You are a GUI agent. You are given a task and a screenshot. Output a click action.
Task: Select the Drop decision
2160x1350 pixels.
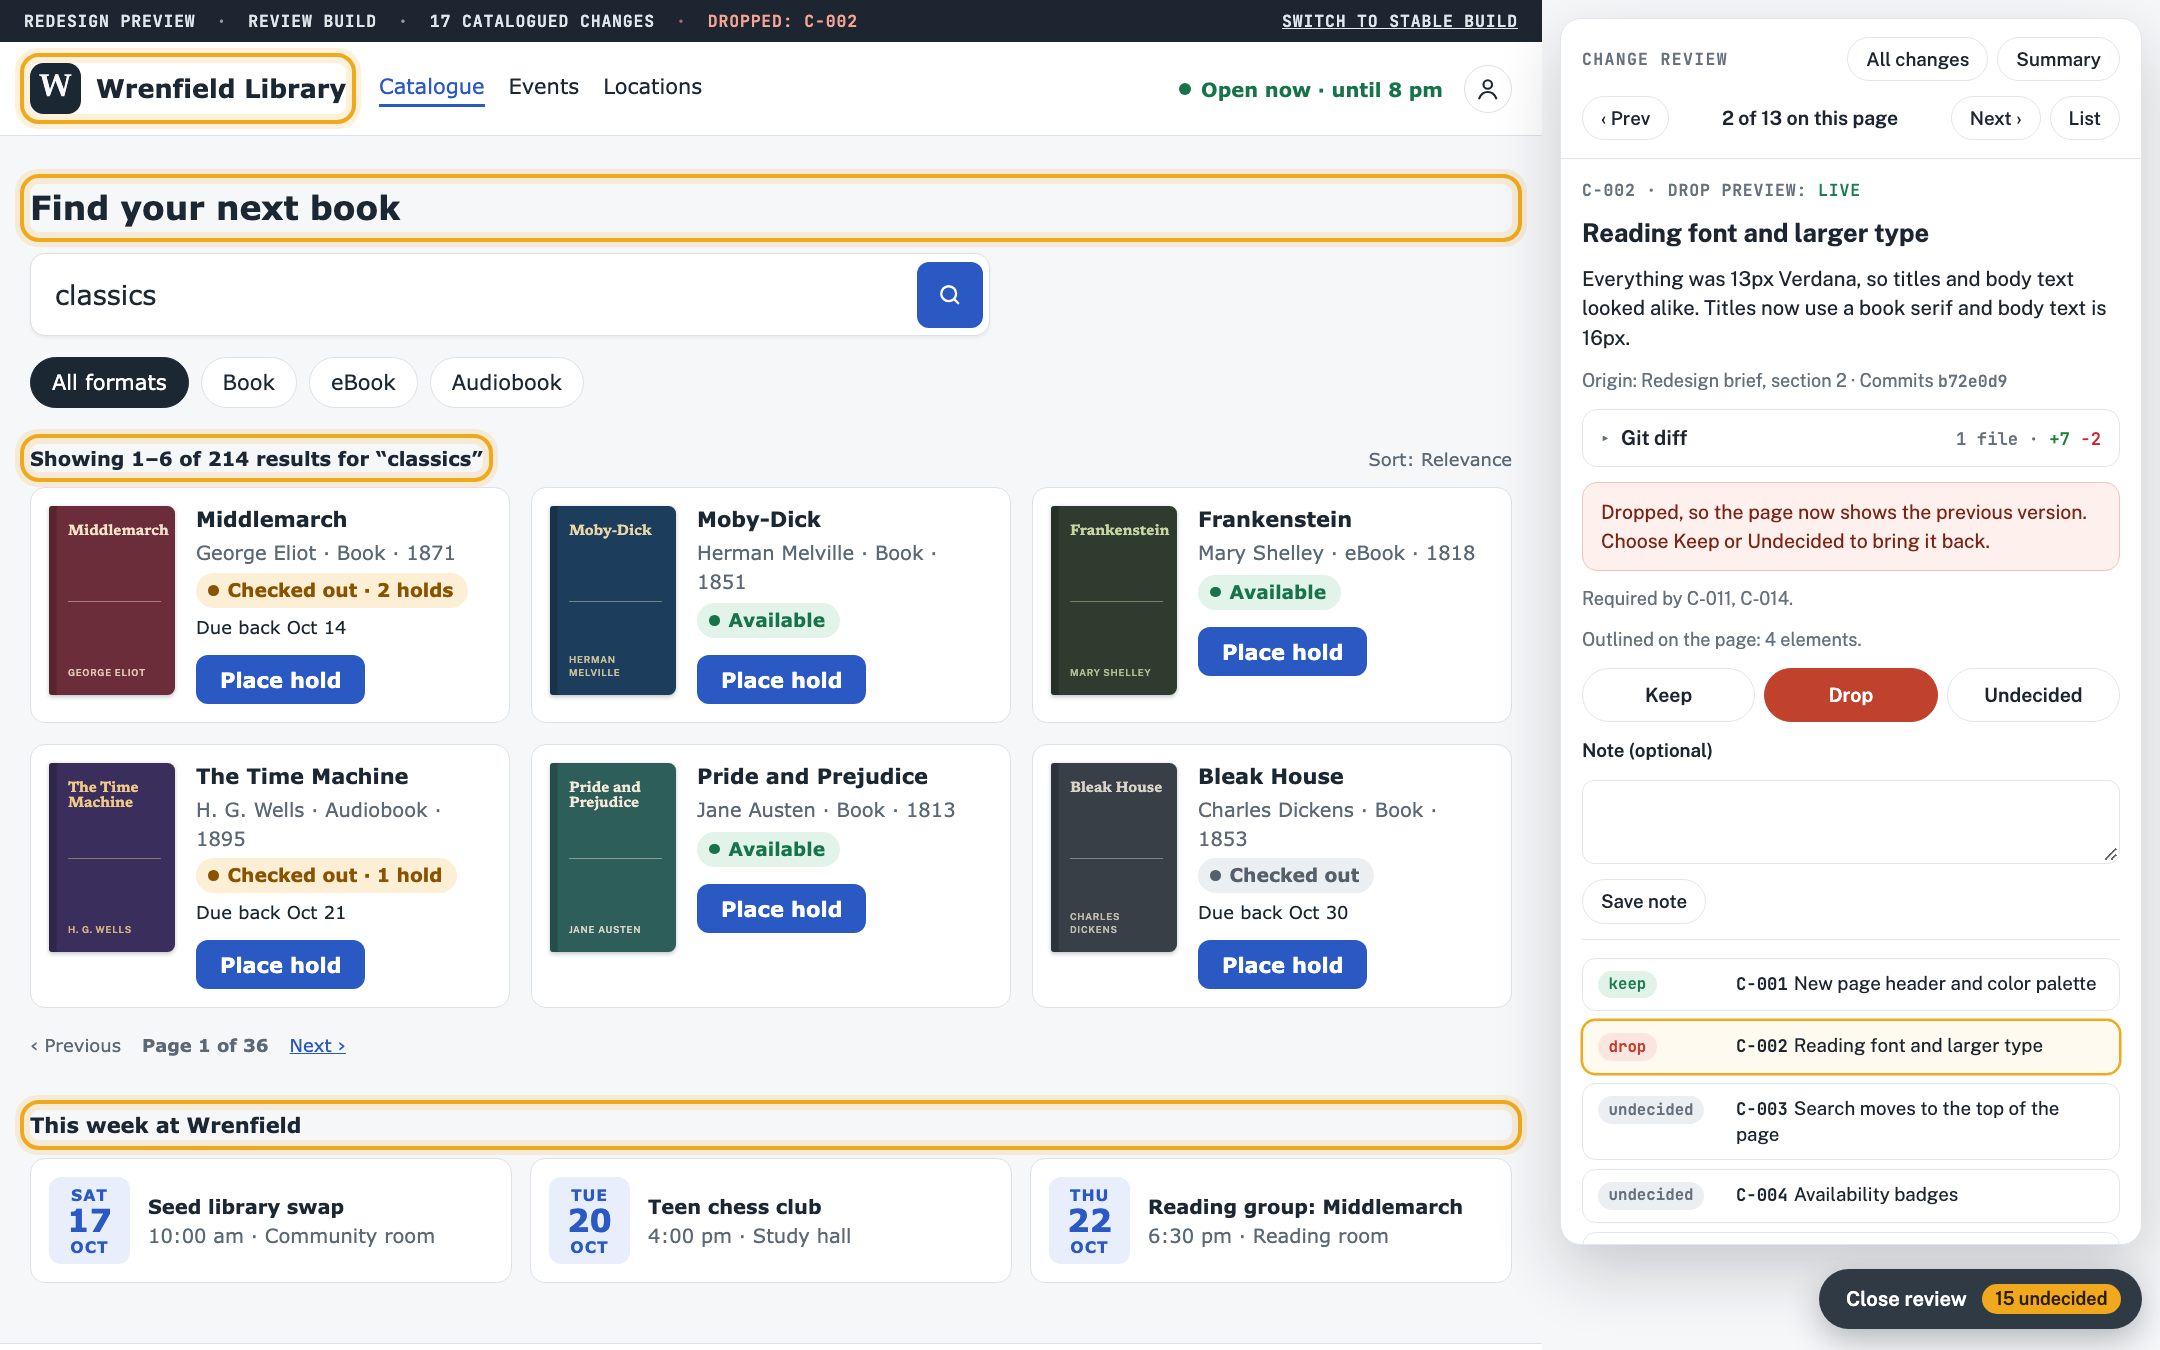[x=1850, y=695]
